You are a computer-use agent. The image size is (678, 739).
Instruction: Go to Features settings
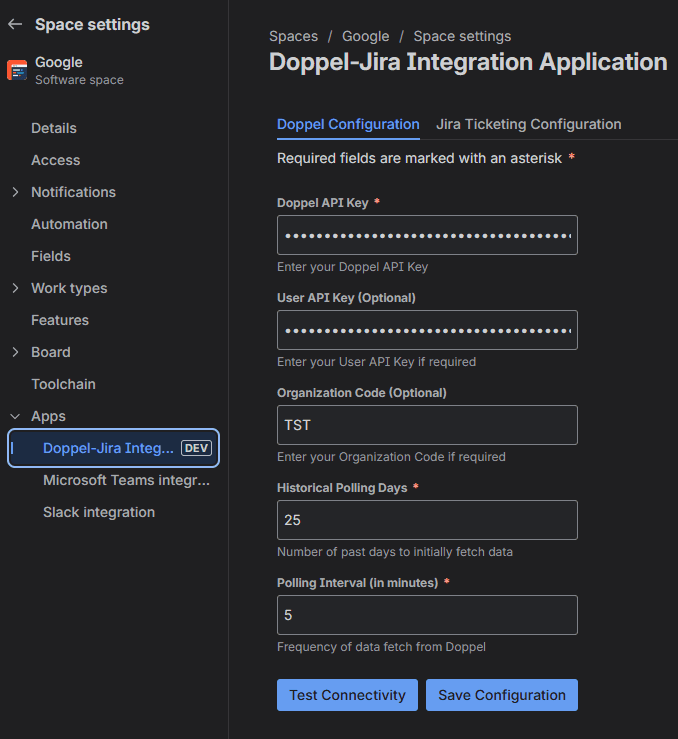tap(60, 320)
